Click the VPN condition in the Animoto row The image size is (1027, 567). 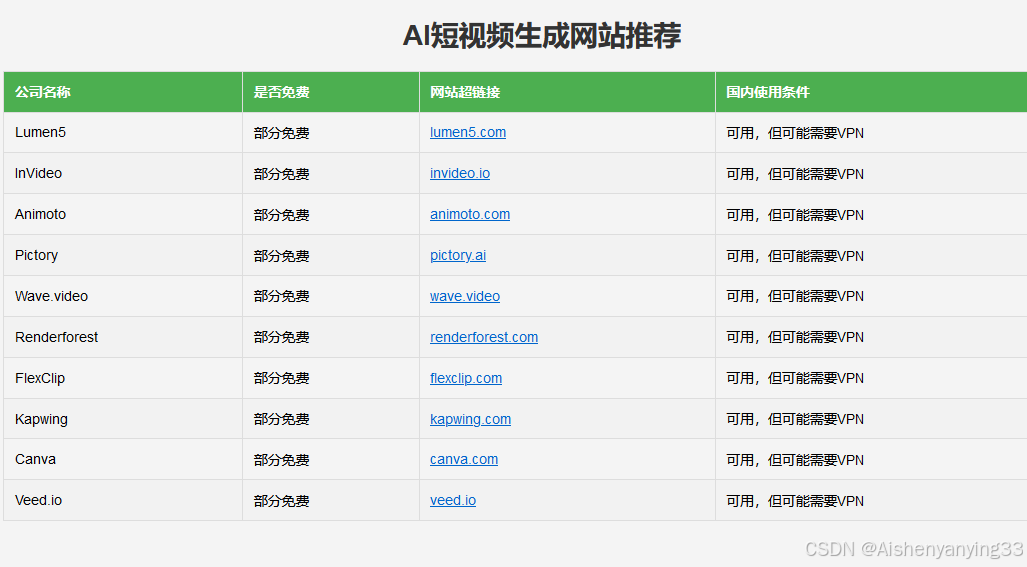(x=795, y=215)
